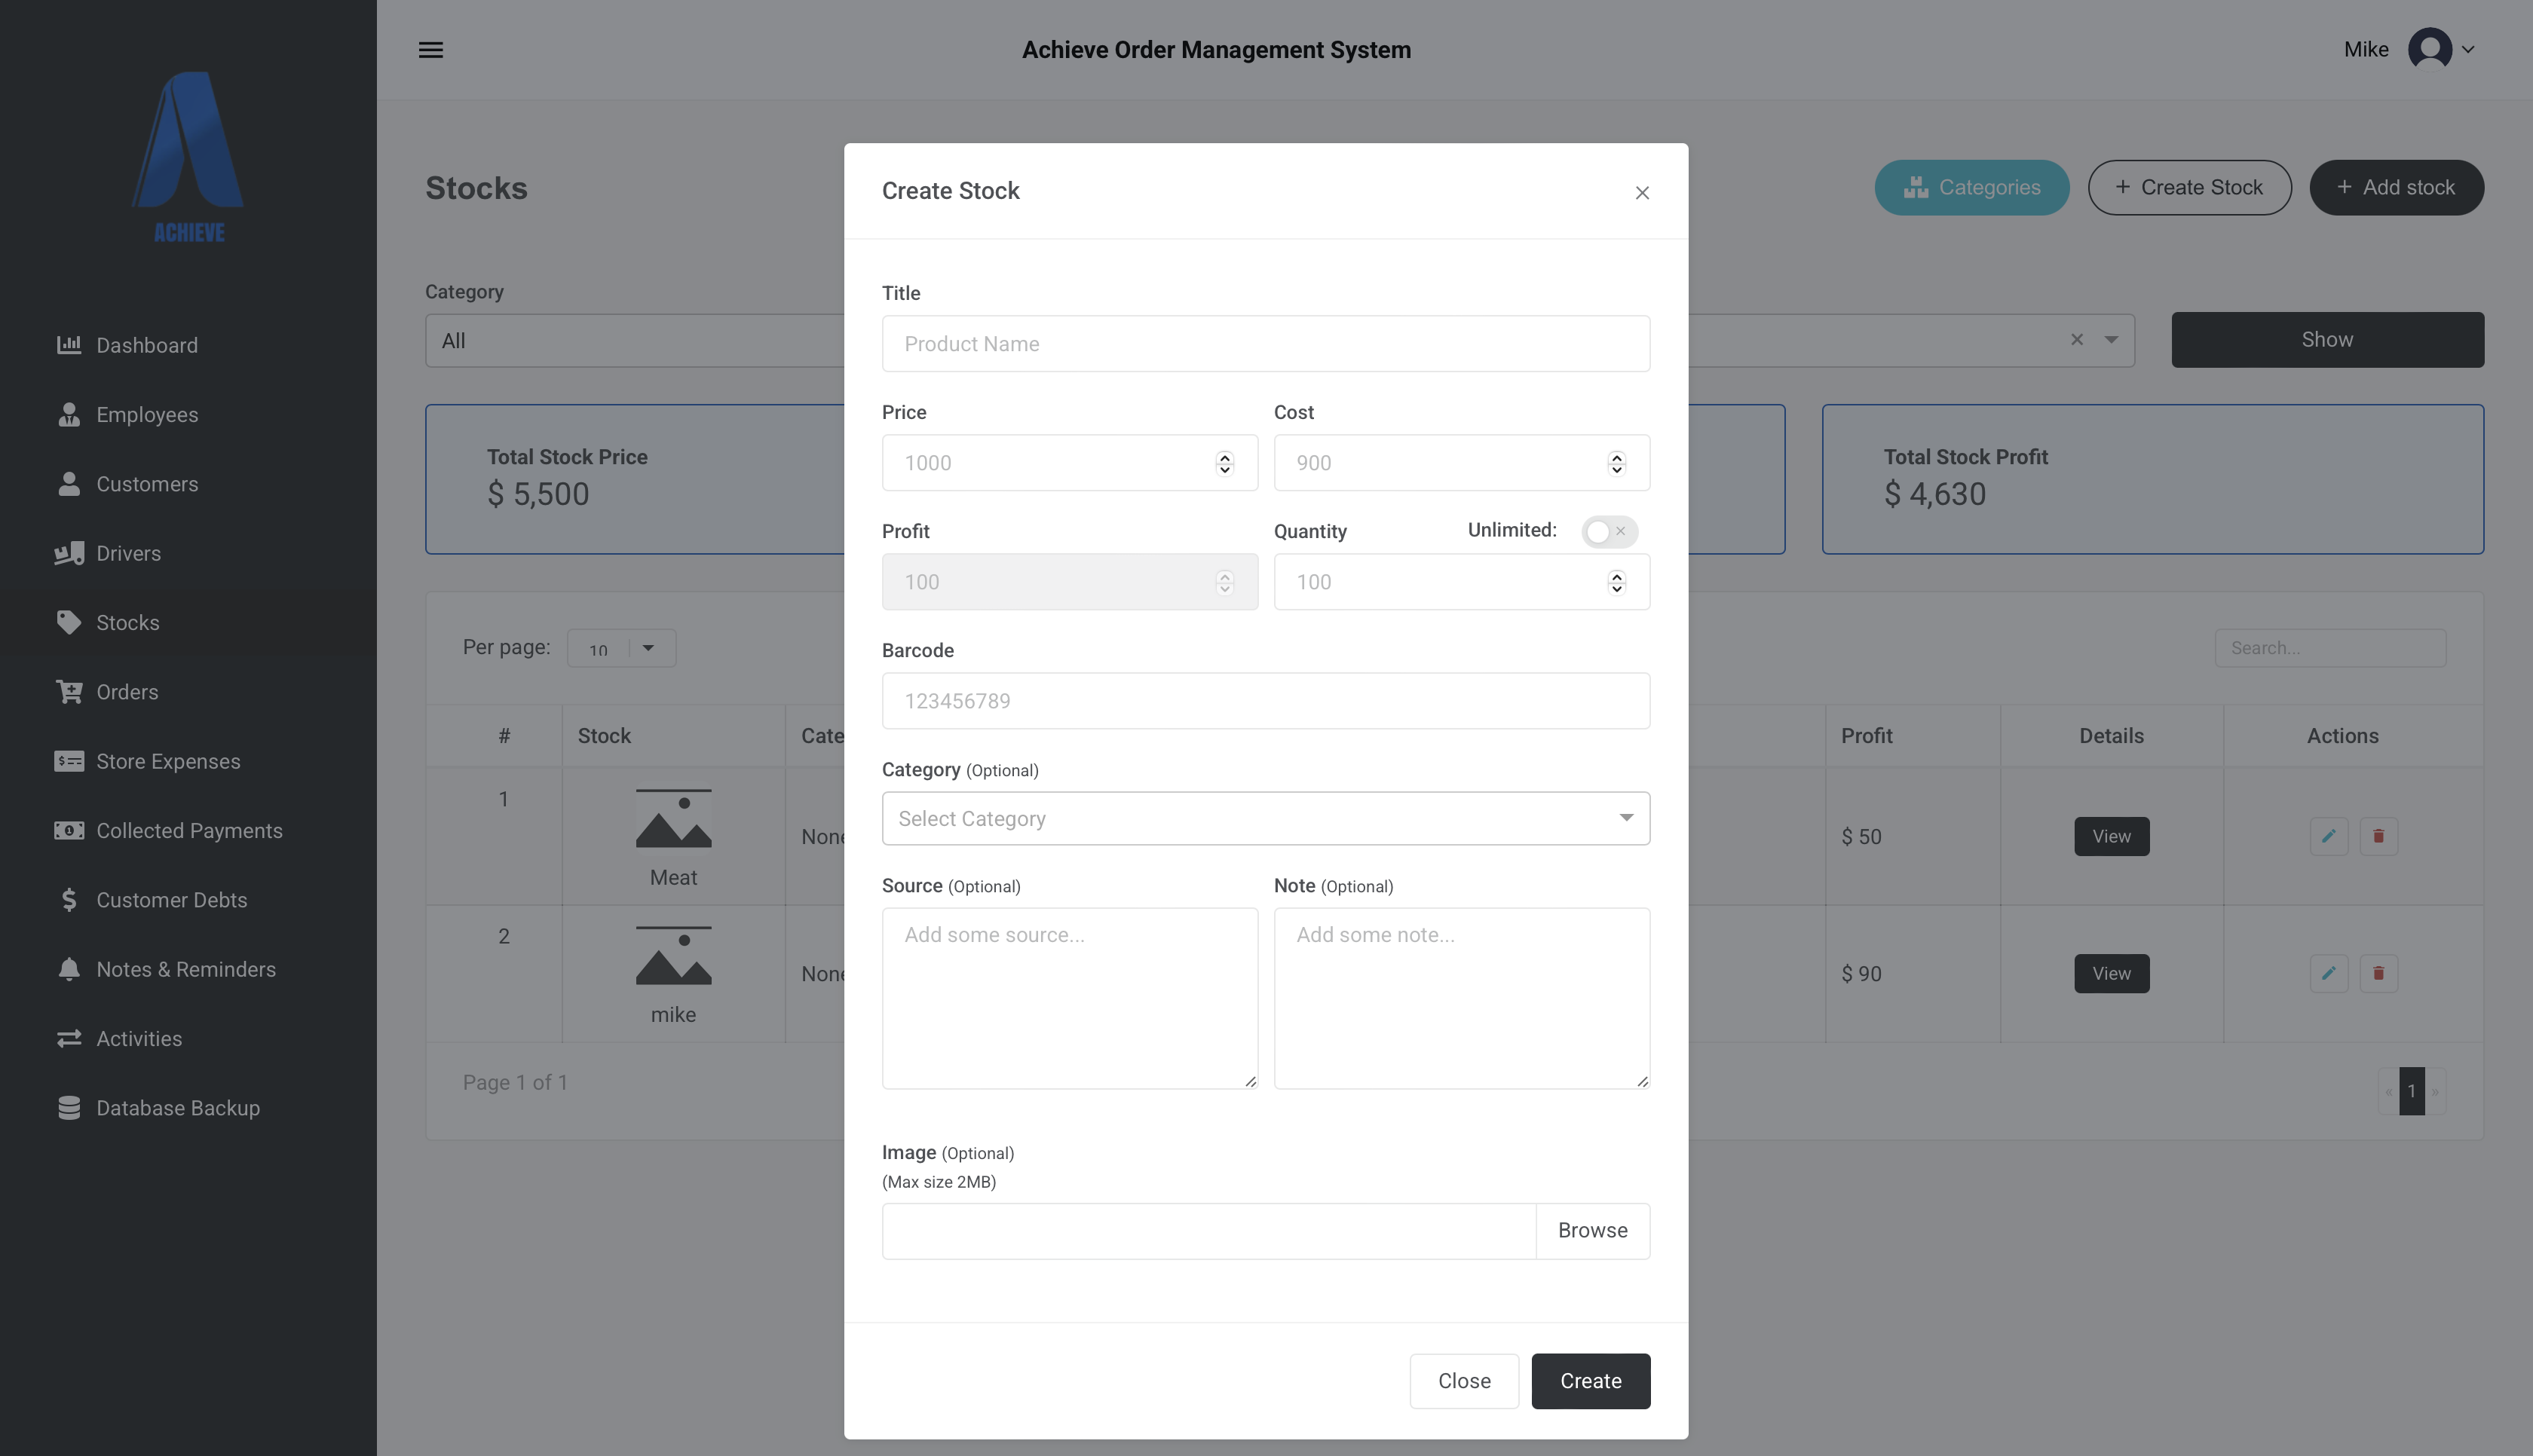The width and height of the screenshot is (2533, 1456).
Task: Expand the user menu chevron next to Mike
Action: [2468, 50]
